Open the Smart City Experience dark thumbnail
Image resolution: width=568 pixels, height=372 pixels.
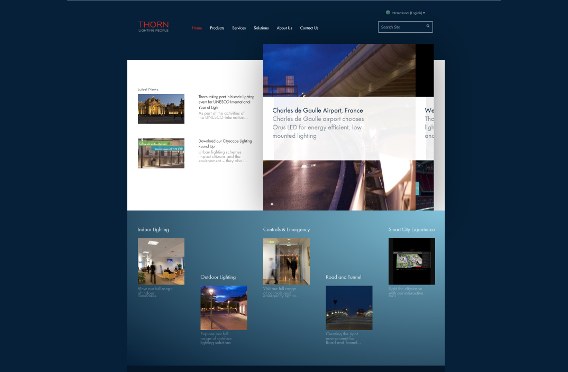click(412, 261)
